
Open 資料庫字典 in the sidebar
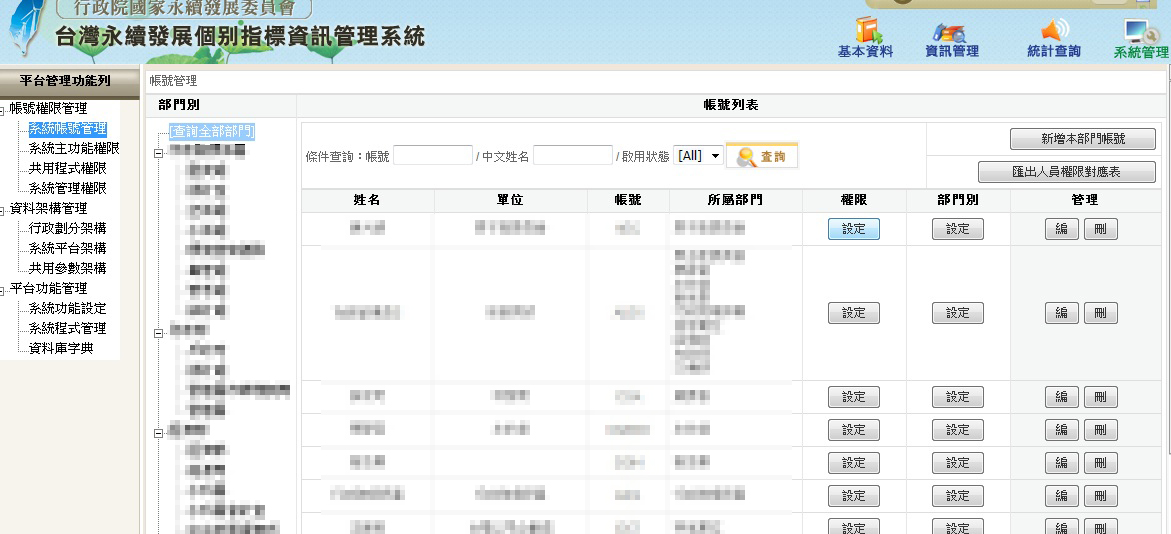coord(60,348)
